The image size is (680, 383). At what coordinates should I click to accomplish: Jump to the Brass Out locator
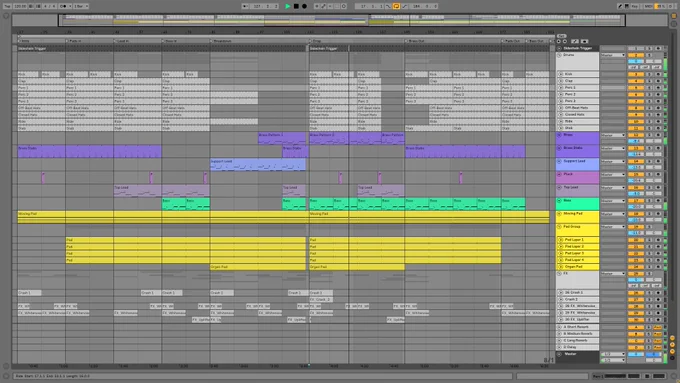tap(415, 41)
